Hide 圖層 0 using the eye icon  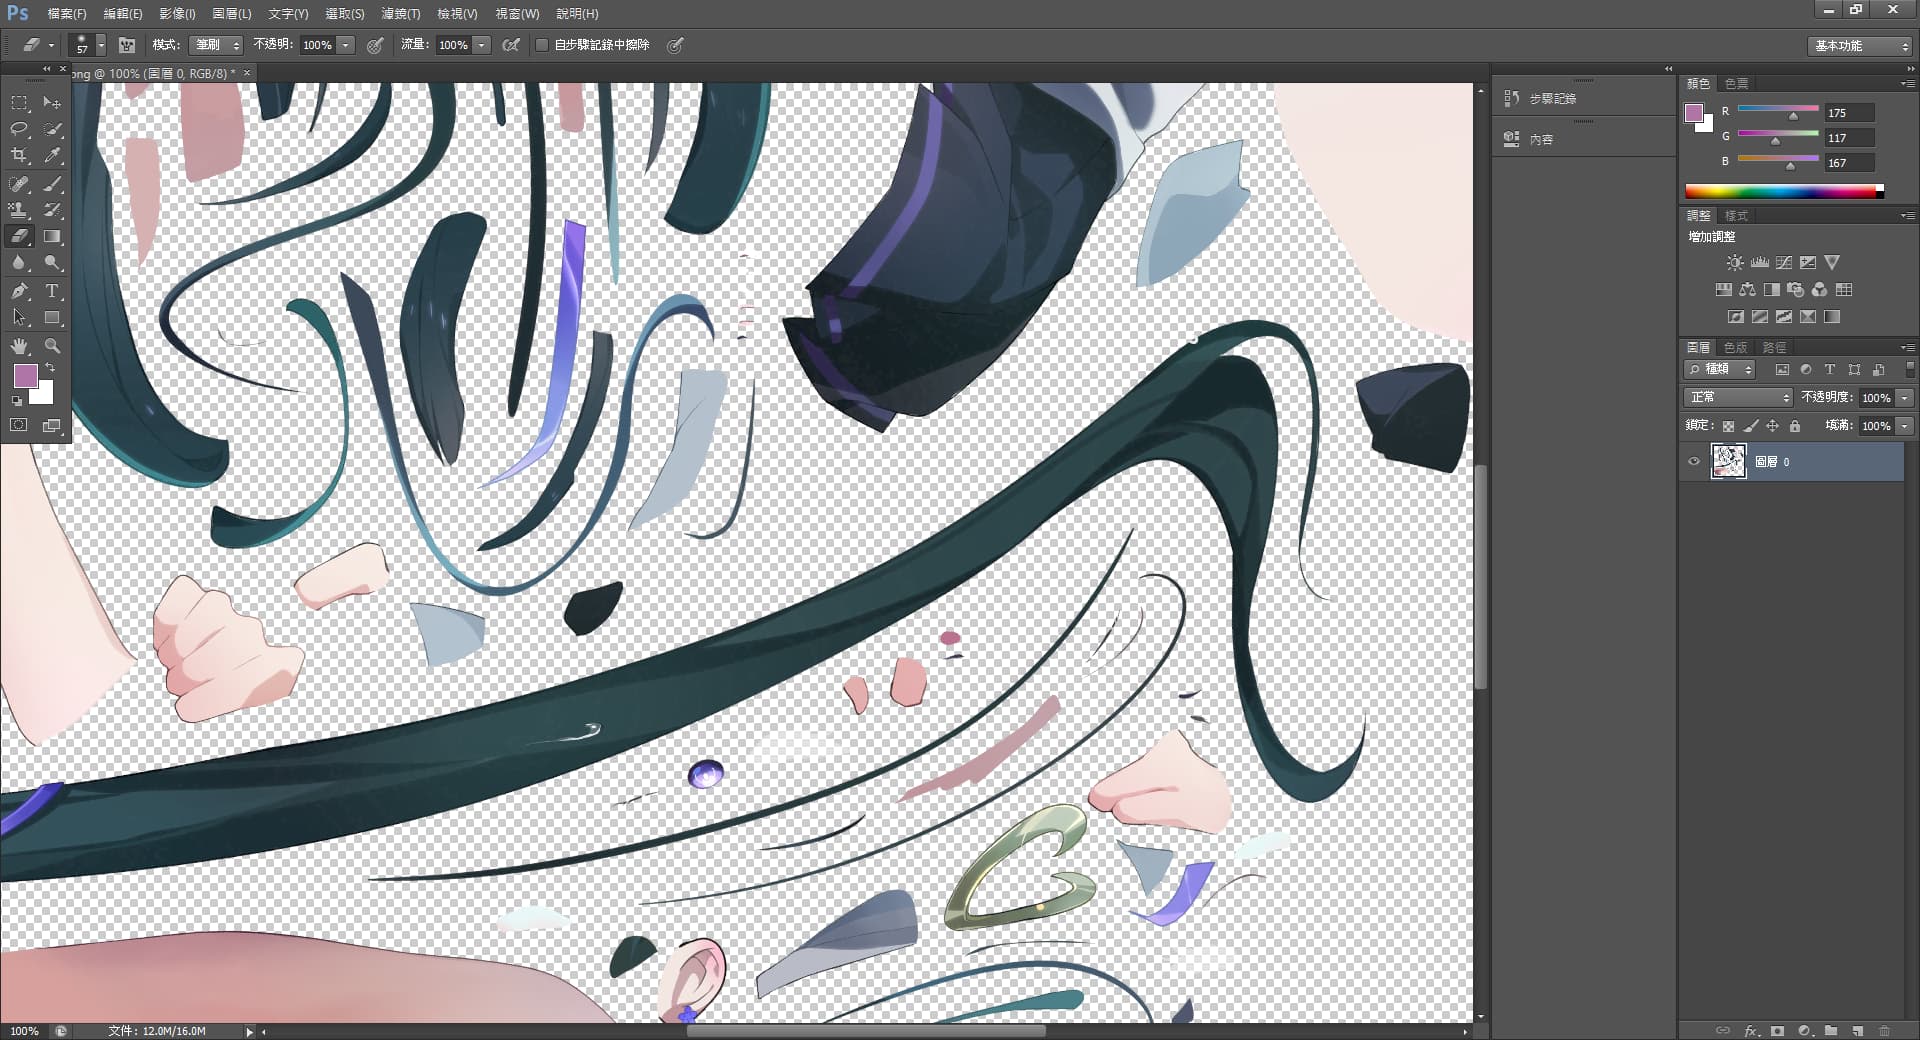tap(1693, 462)
